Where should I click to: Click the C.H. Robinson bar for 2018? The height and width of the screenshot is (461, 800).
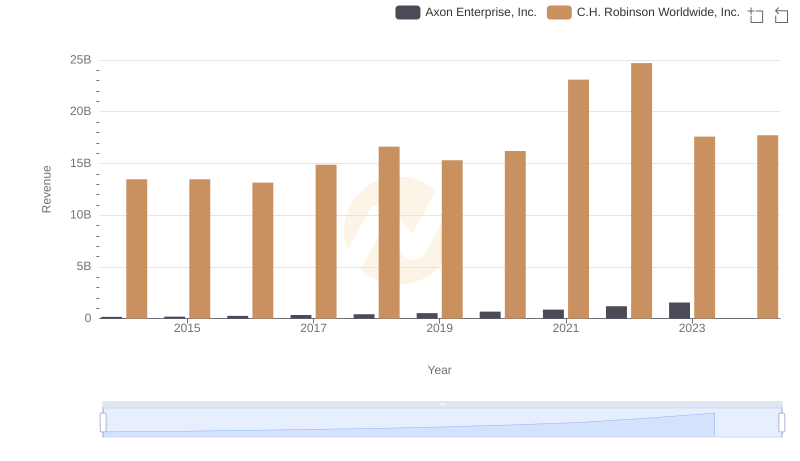click(x=389, y=233)
